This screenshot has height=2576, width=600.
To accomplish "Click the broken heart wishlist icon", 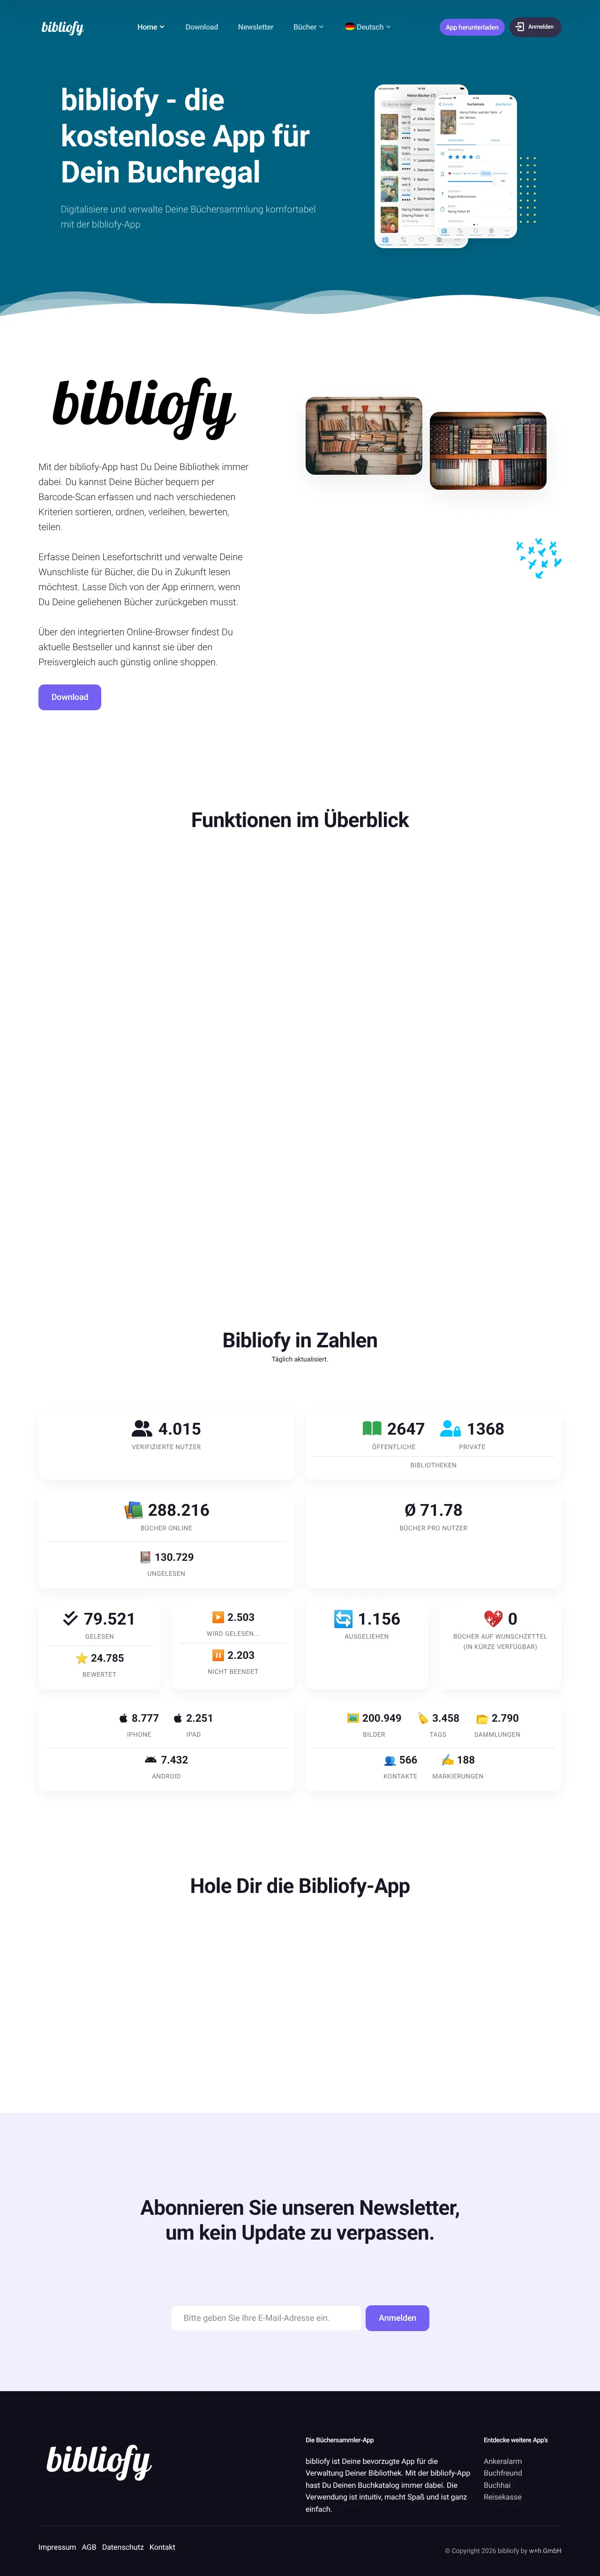I will pos(493,1618).
